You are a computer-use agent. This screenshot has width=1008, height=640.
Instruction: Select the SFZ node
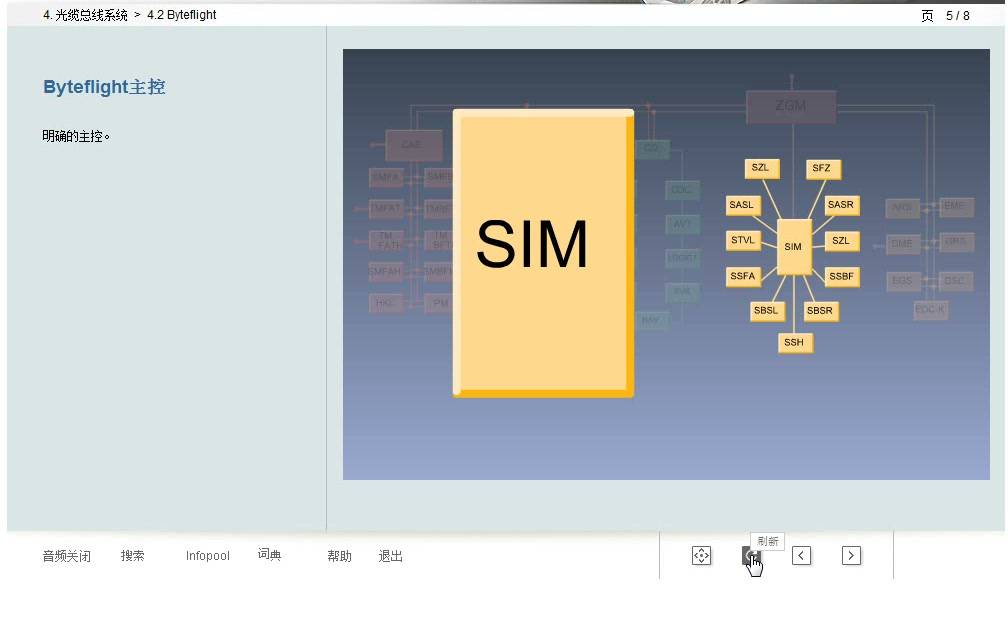tap(823, 169)
